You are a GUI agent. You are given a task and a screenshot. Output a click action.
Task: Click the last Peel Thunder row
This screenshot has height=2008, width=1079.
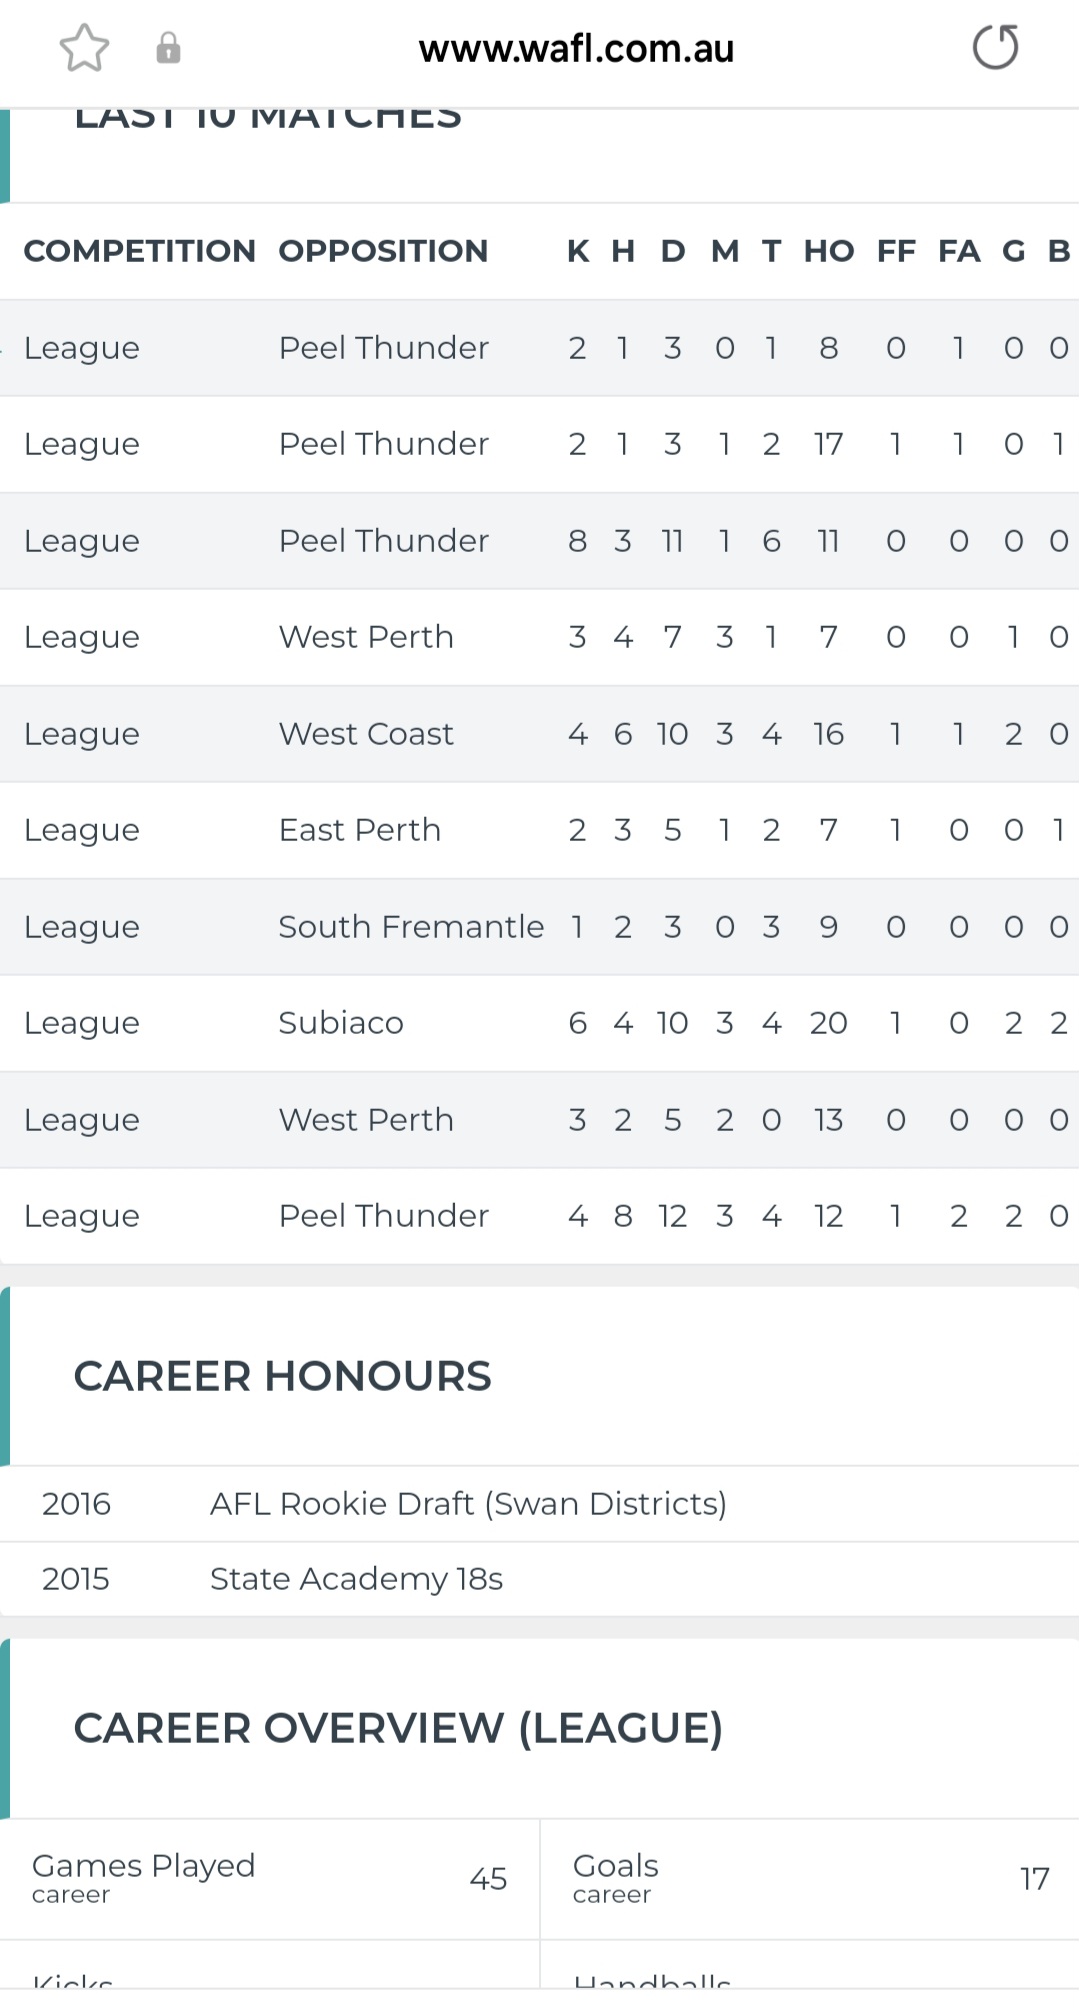coord(539,1216)
